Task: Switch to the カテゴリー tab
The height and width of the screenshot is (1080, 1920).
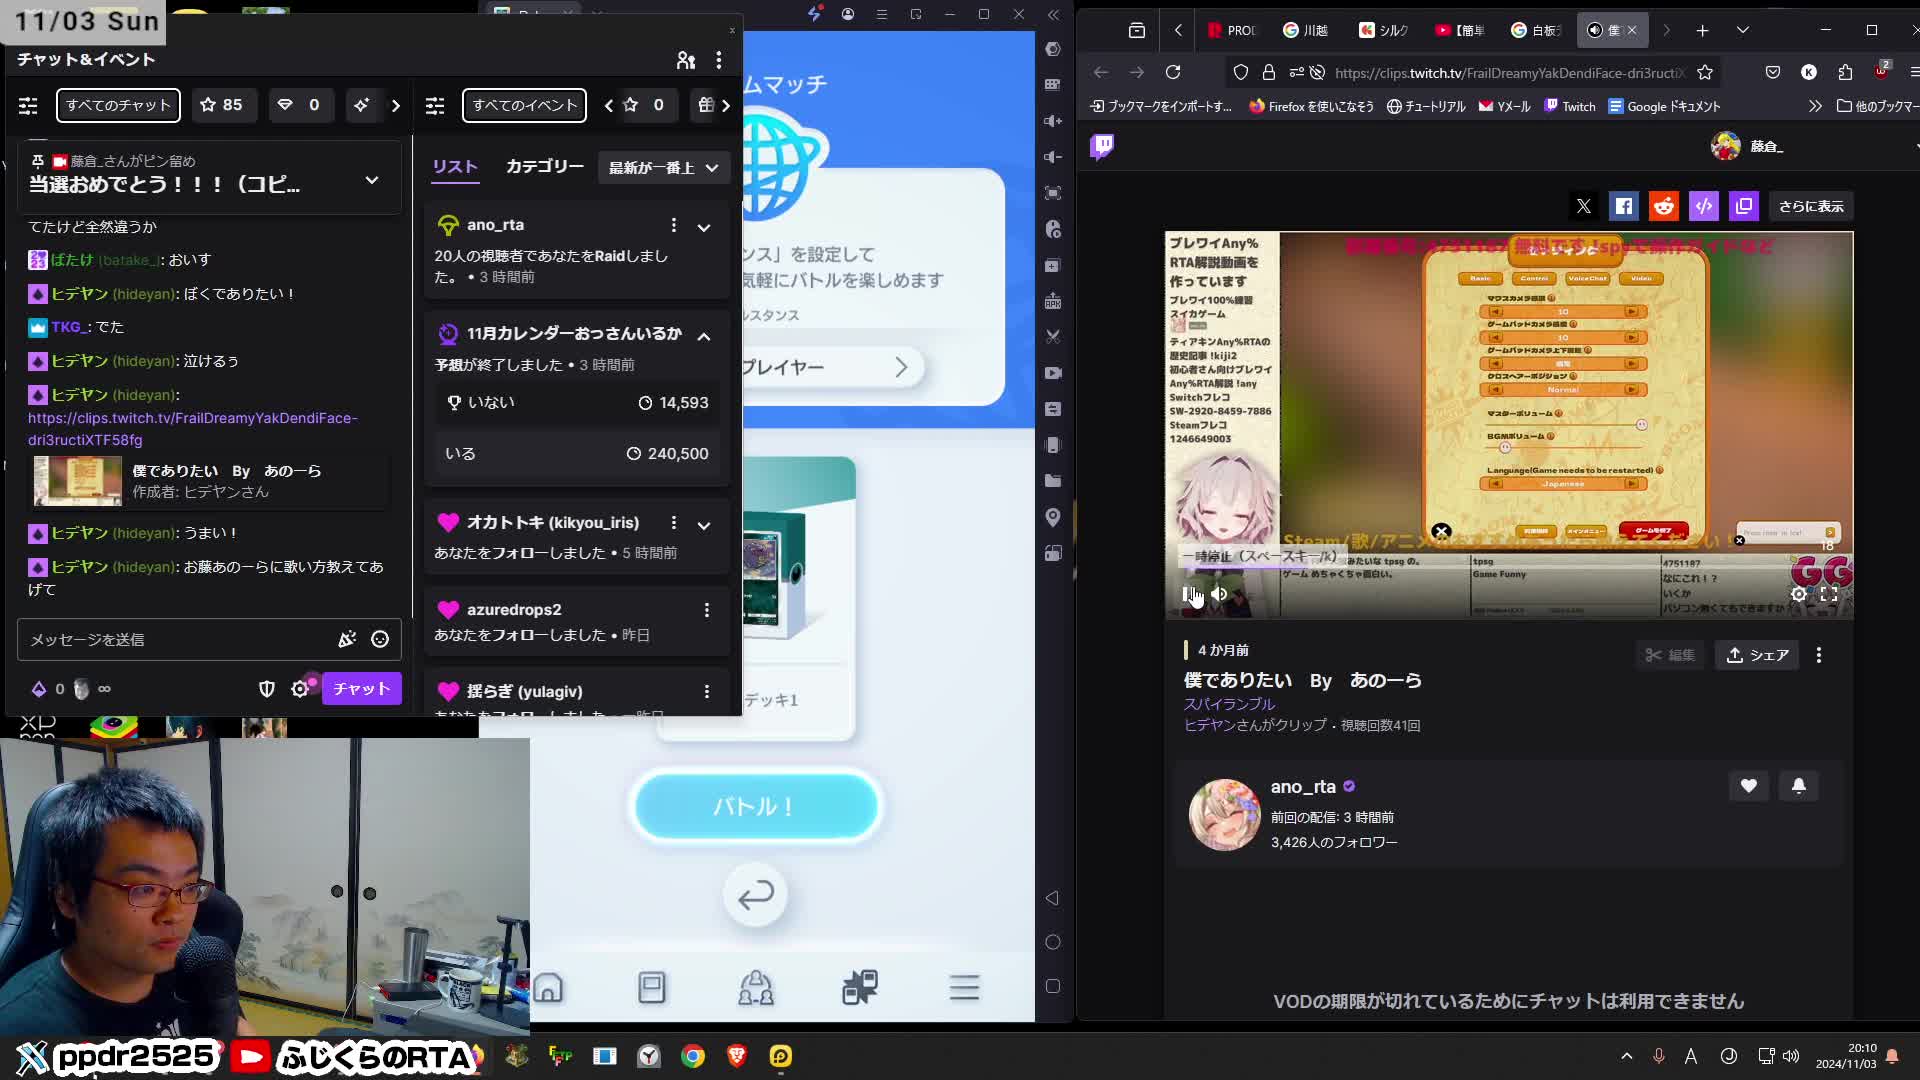Action: [x=544, y=167]
